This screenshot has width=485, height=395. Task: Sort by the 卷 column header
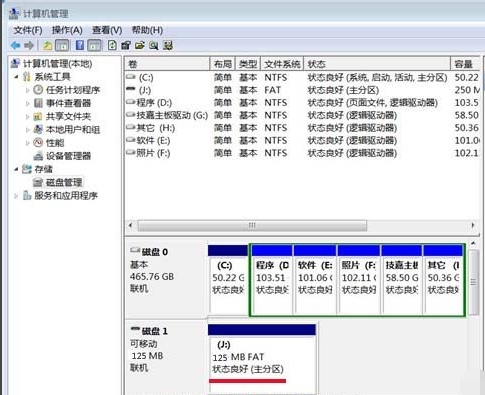[x=167, y=64]
